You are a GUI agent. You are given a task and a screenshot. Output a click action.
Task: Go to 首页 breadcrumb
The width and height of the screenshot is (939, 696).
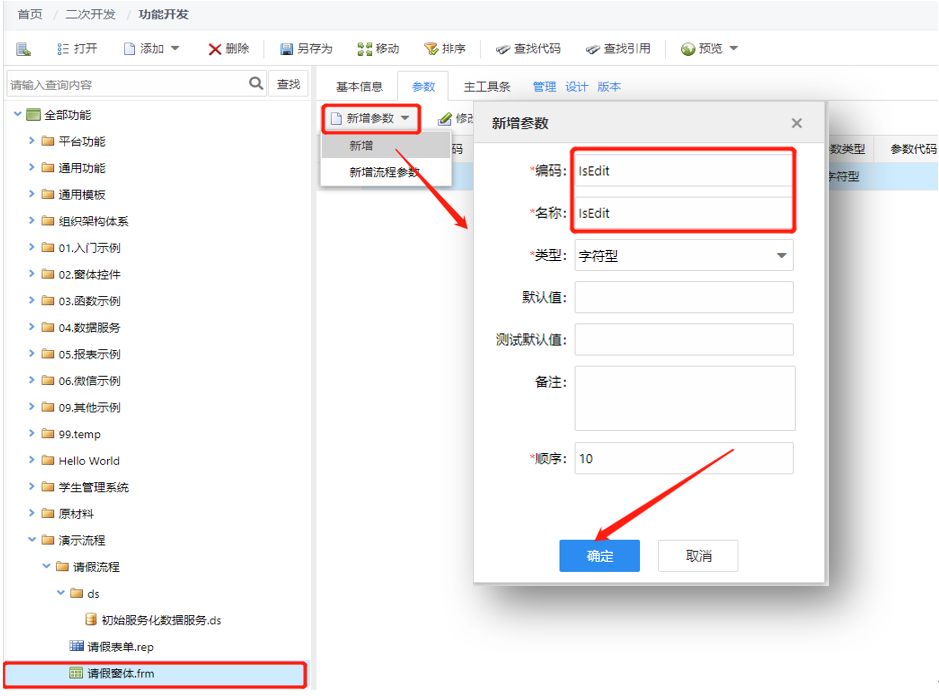[30, 14]
